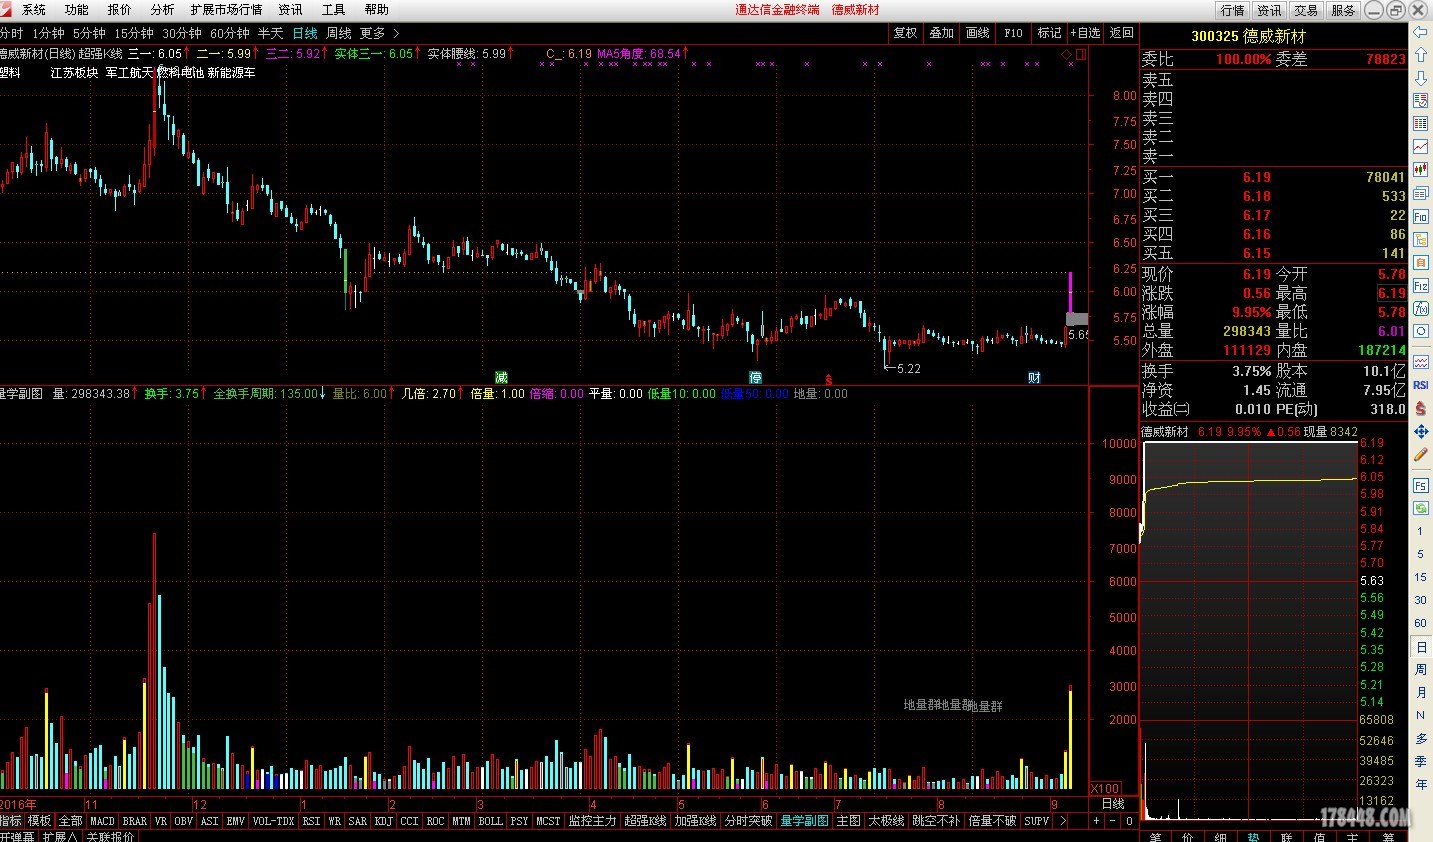Image resolution: width=1433 pixels, height=842 pixels.
Task: Click the application logo in the title bar
Action: click(7, 9)
